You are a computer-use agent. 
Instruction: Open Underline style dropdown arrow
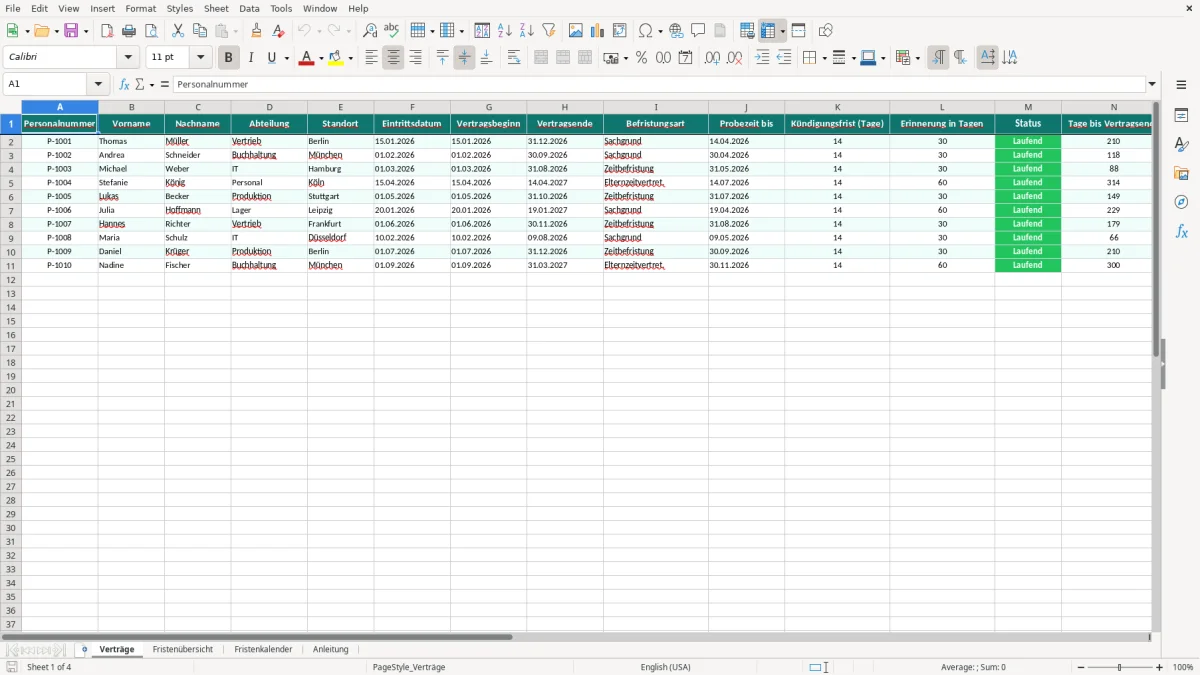pos(286,58)
